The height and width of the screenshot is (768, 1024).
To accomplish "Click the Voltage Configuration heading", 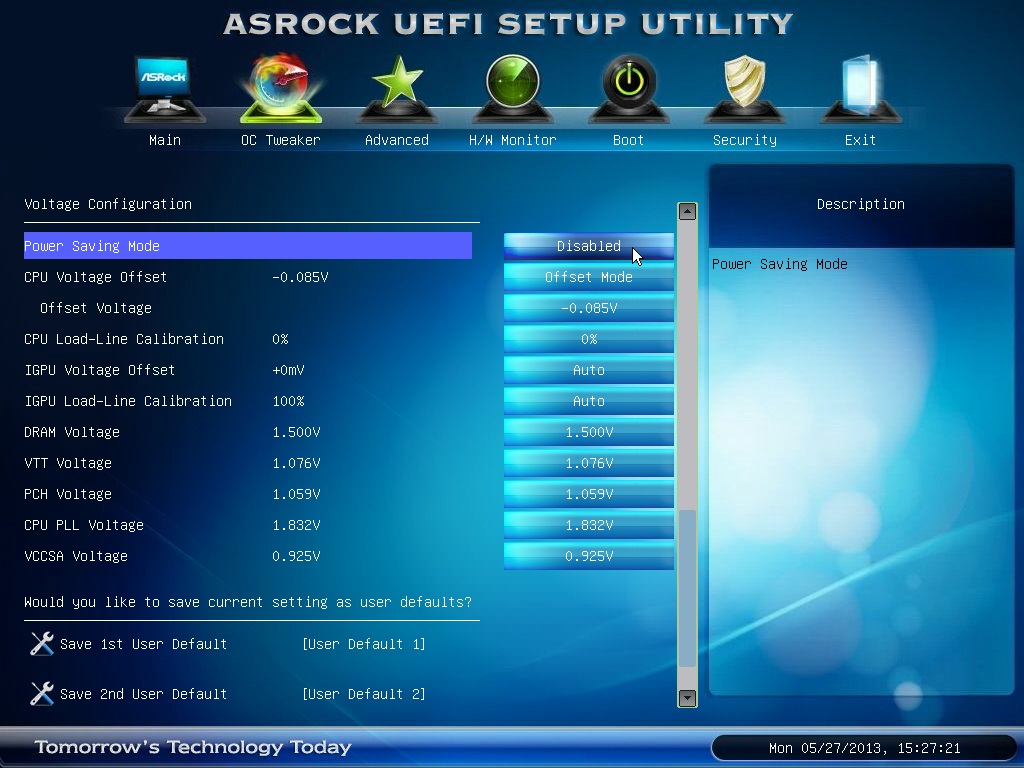I will click(x=108, y=204).
